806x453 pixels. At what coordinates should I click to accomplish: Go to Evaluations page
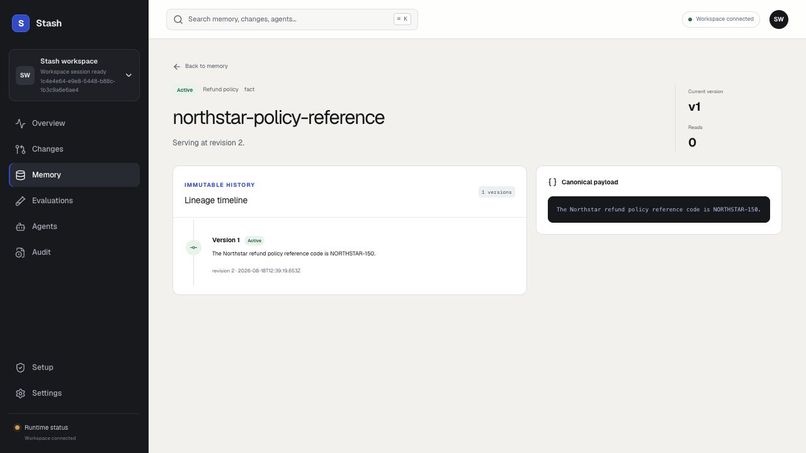tap(74, 201)
